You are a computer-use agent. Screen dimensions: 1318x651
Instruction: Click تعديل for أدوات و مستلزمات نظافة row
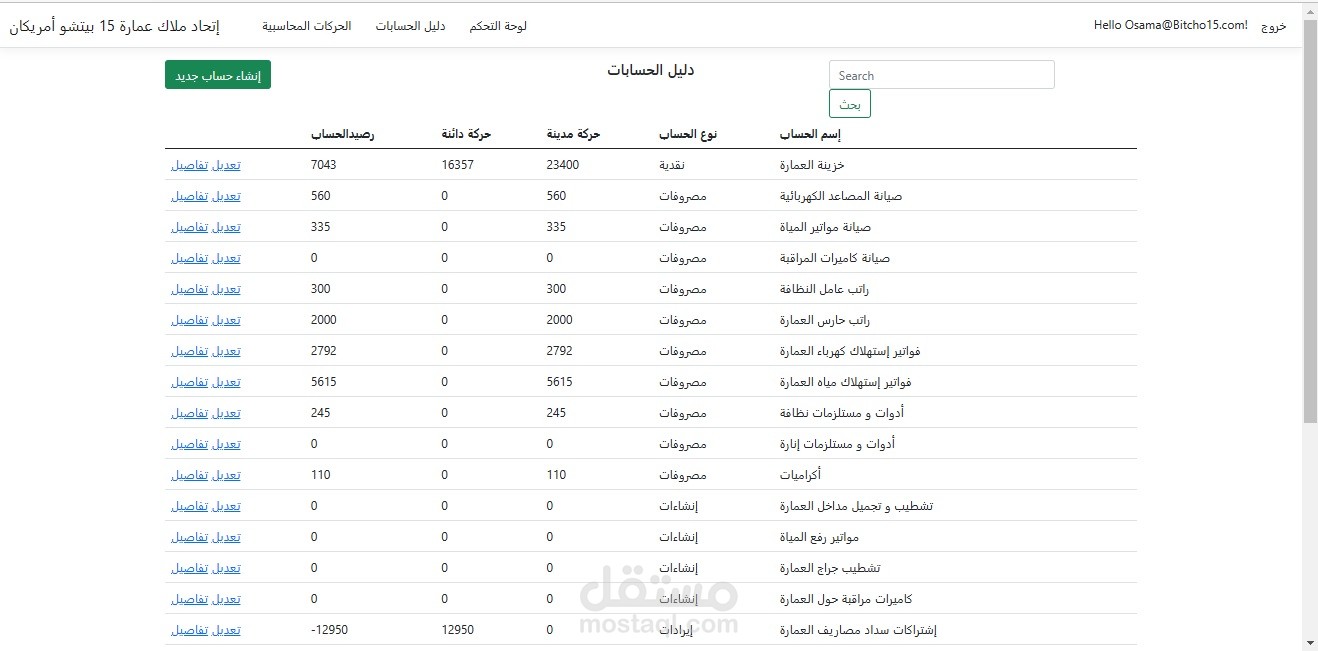[x=226, y=413]
